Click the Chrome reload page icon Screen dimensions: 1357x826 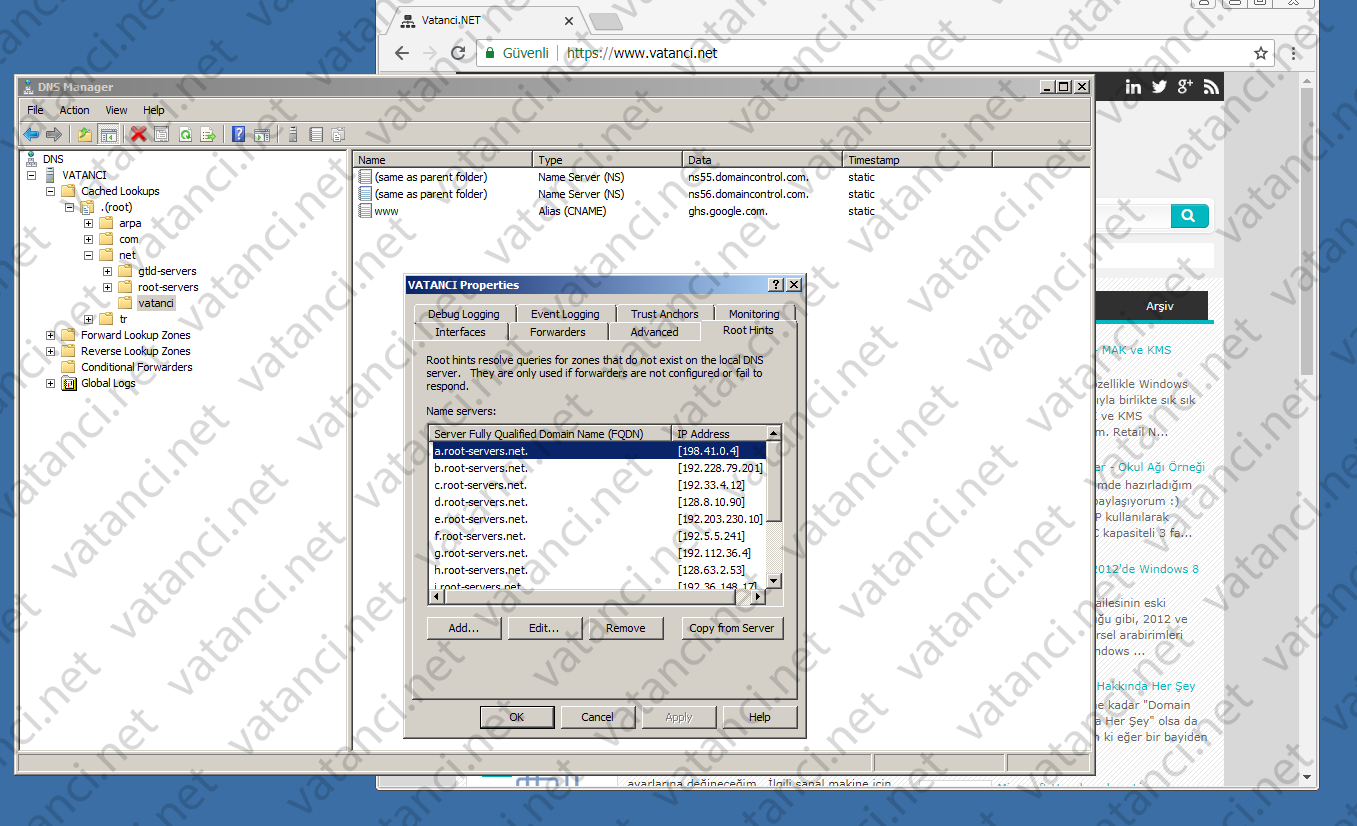(459, 53)
